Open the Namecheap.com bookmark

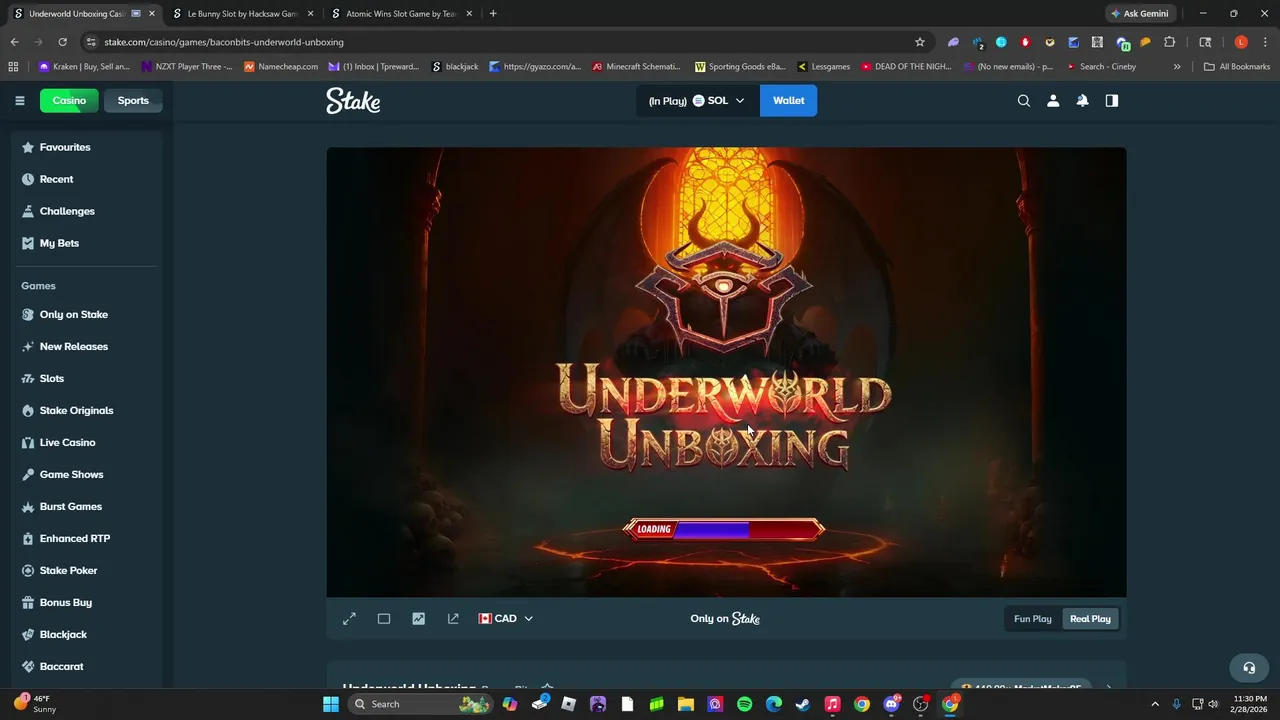click(x=281, y=66)
